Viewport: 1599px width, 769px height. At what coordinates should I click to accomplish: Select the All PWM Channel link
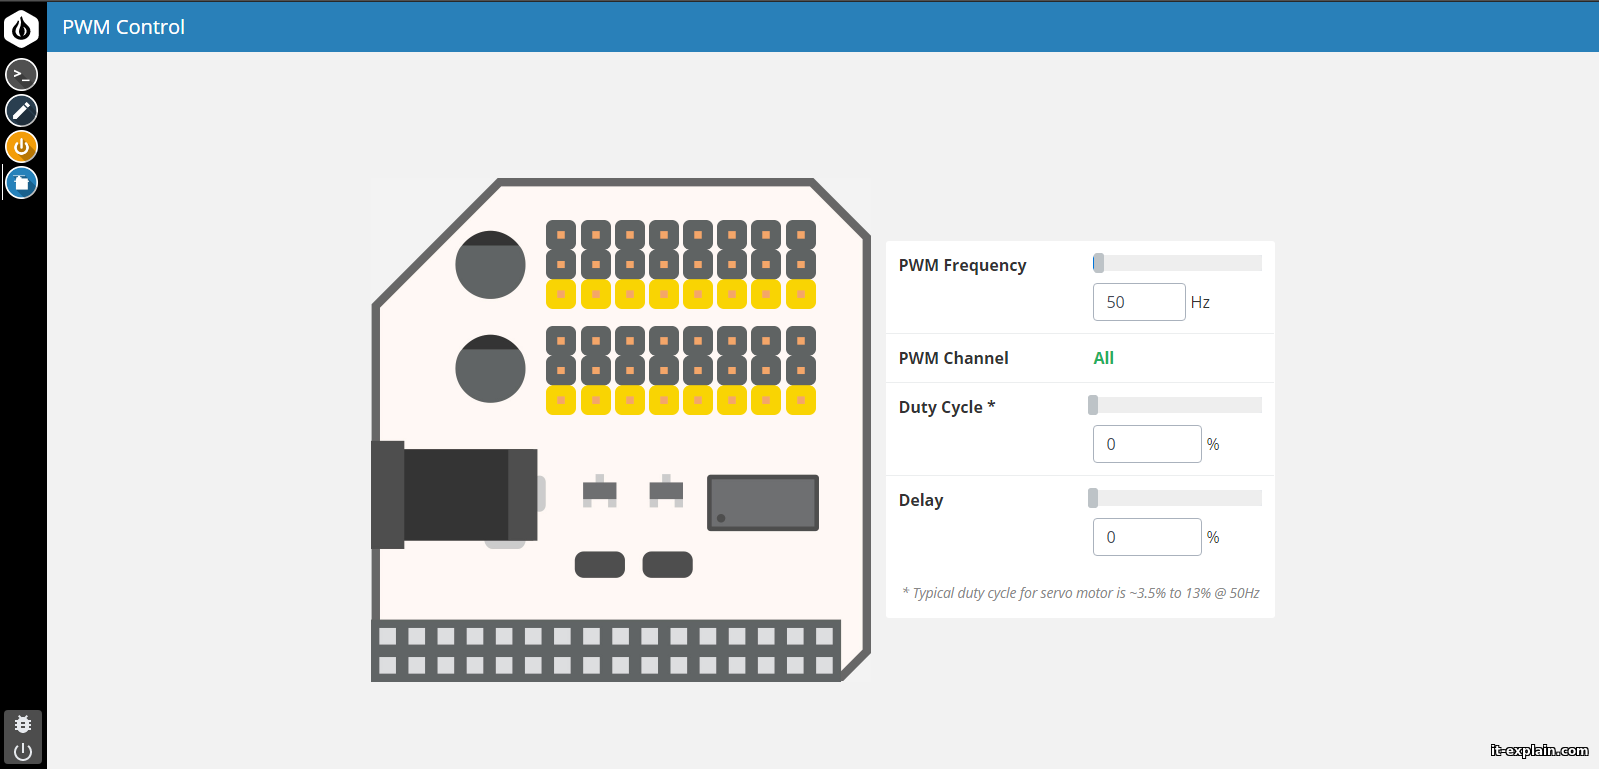(1103, 358)
